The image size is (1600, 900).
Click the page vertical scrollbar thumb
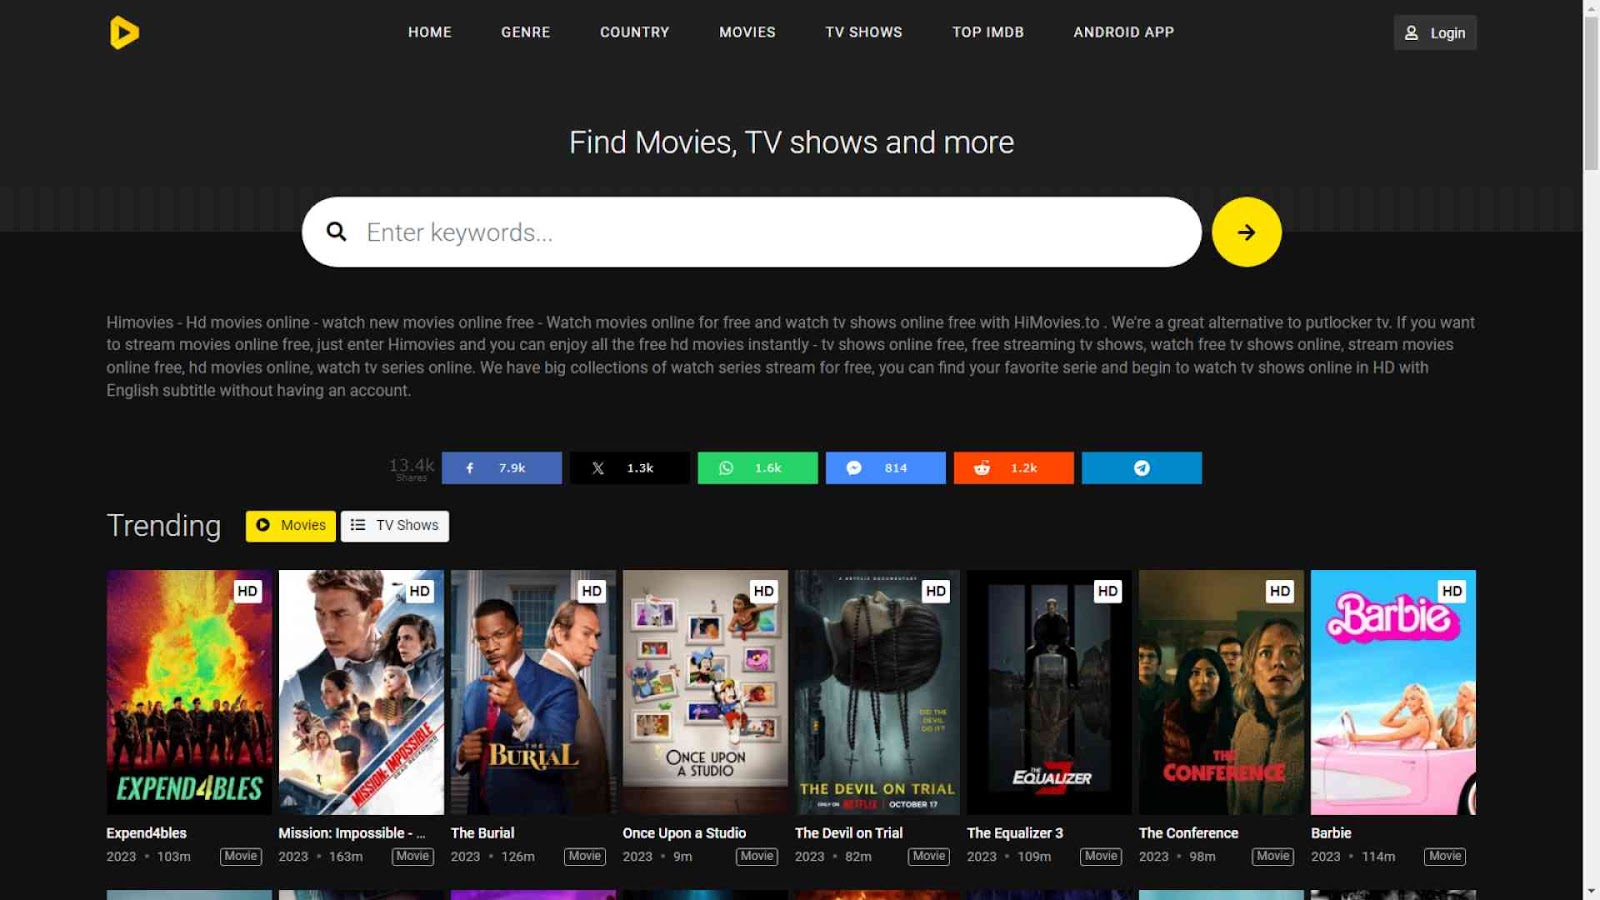tap(1591, 93)
